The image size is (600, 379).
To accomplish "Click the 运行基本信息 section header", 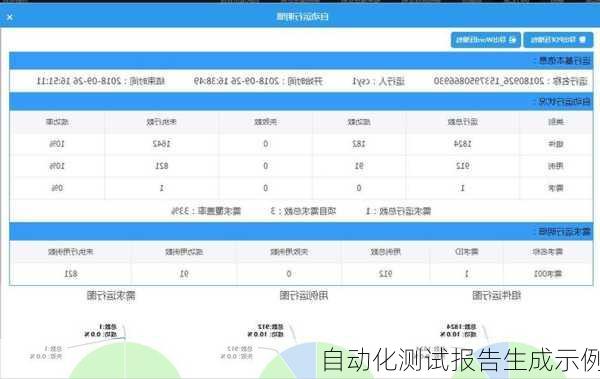I will 301,60.
